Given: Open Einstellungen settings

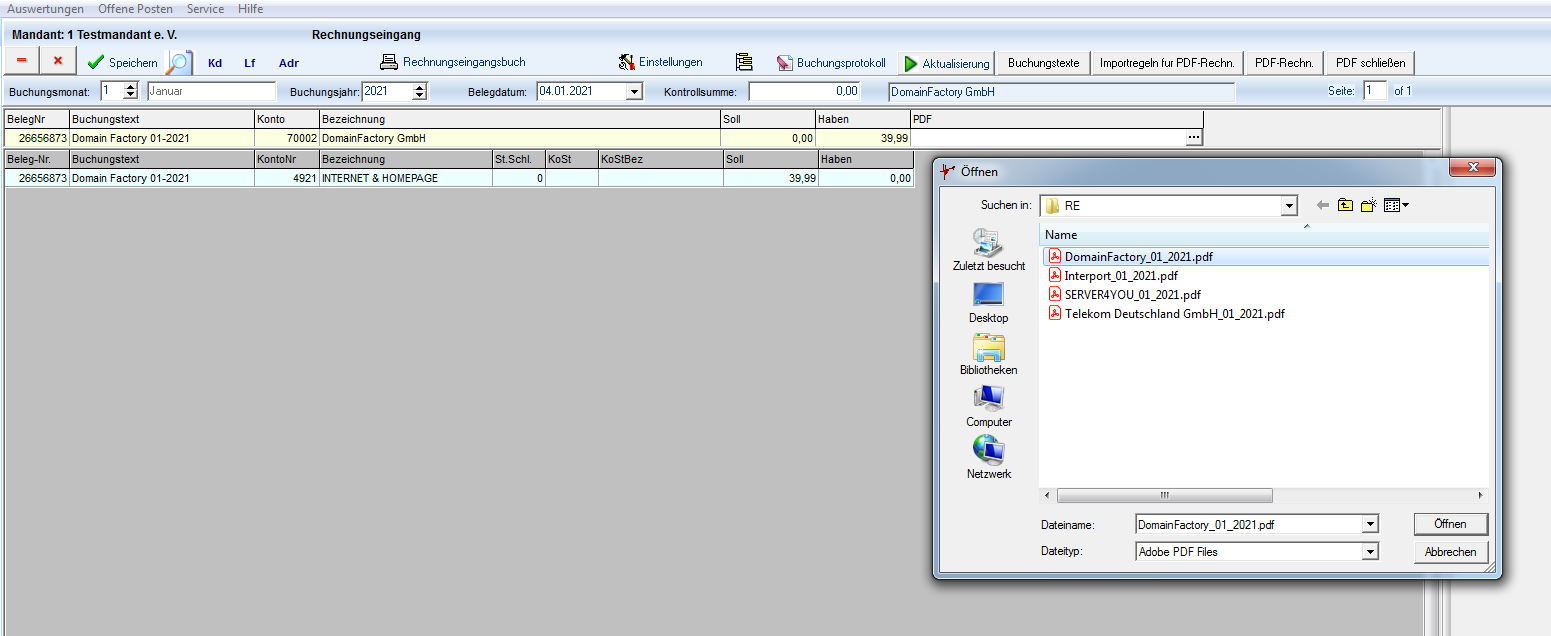Looking at the screenshot, I should tap(660, 62).
